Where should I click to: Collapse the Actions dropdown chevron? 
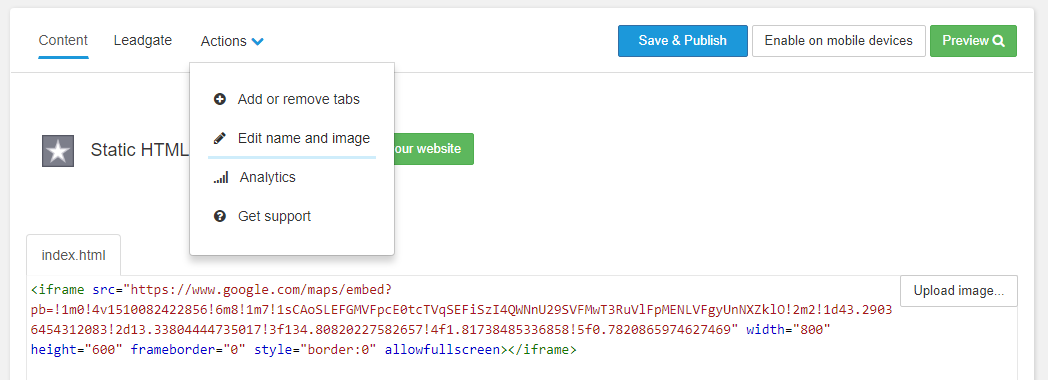(x=257, y=41)
